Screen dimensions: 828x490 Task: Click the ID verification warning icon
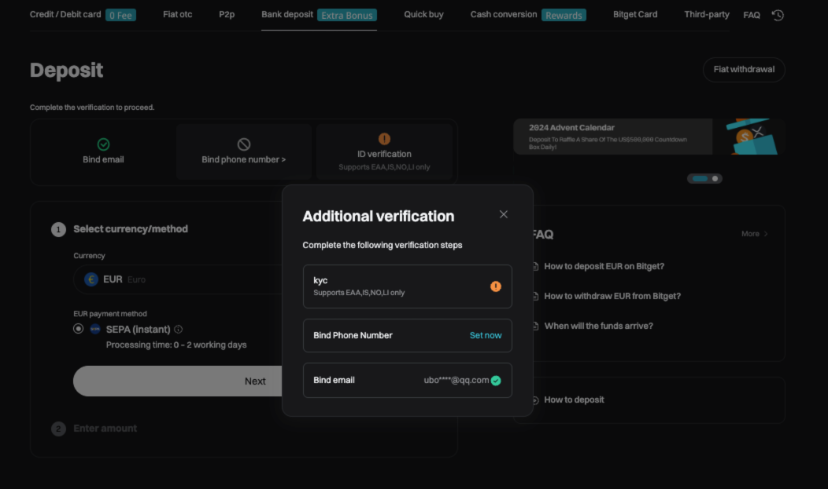384,139
